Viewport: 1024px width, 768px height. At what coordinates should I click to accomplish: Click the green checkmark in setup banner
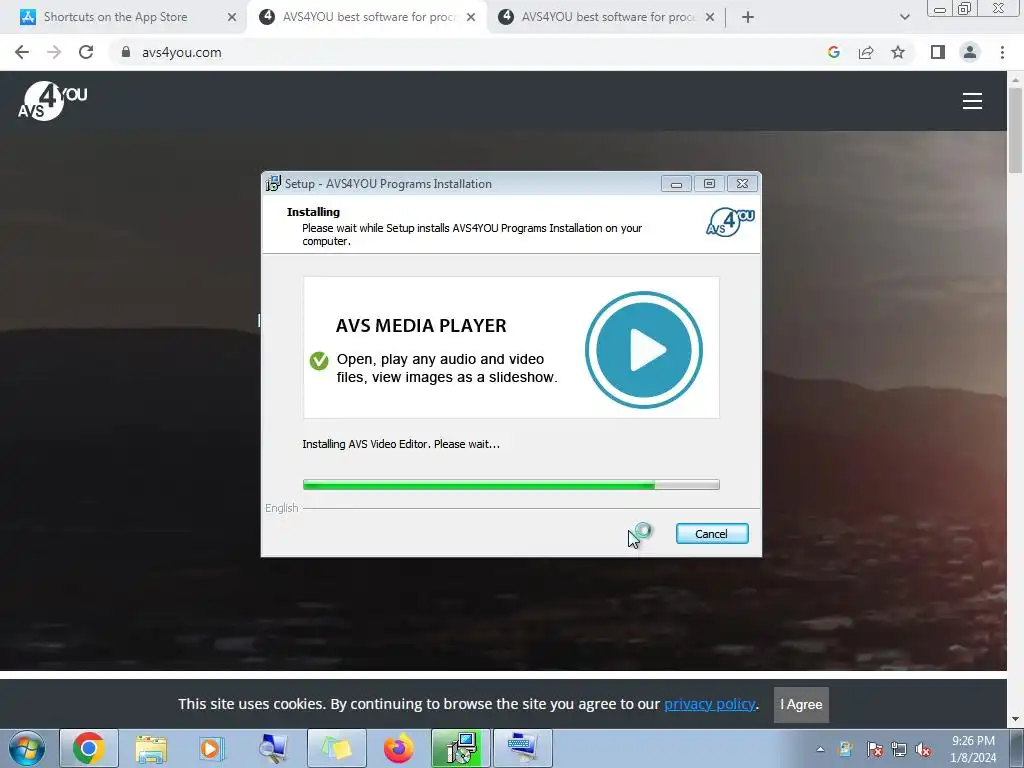(x=319, y=360)
